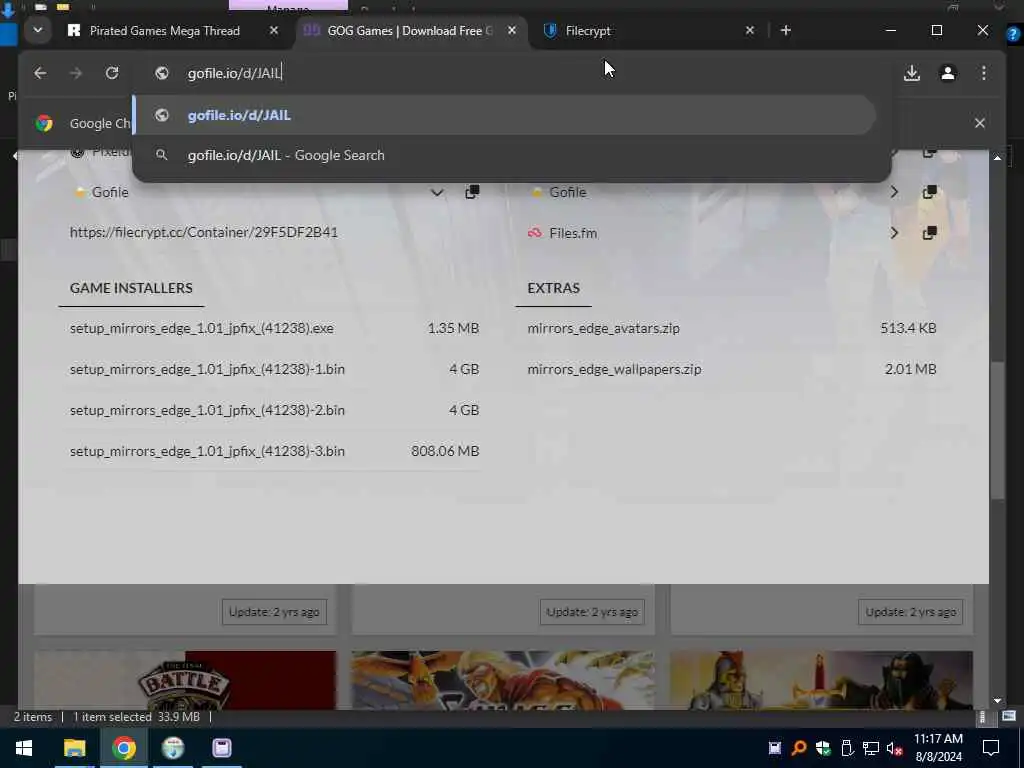Copy the right Gofile links
Viewport: 1024px width, 768px height.
pyautogui.click(x=929, y=192)
